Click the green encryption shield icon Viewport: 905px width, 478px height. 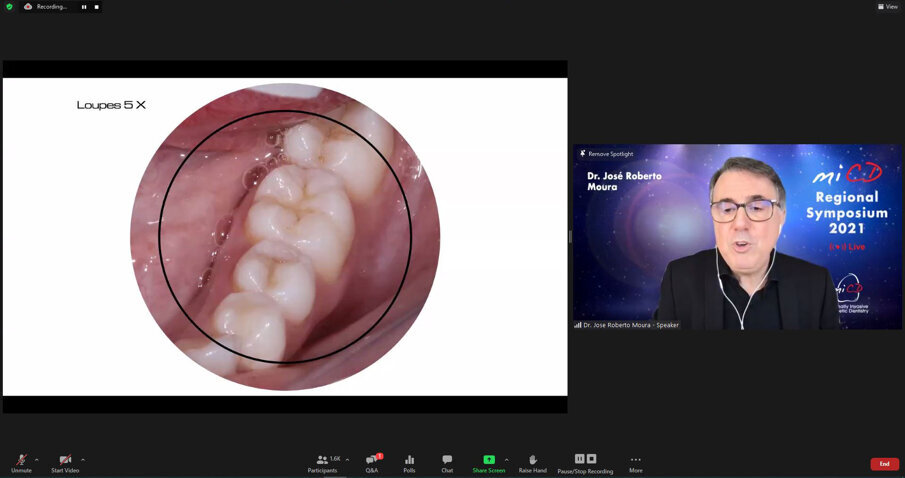[x=9, y=6]
